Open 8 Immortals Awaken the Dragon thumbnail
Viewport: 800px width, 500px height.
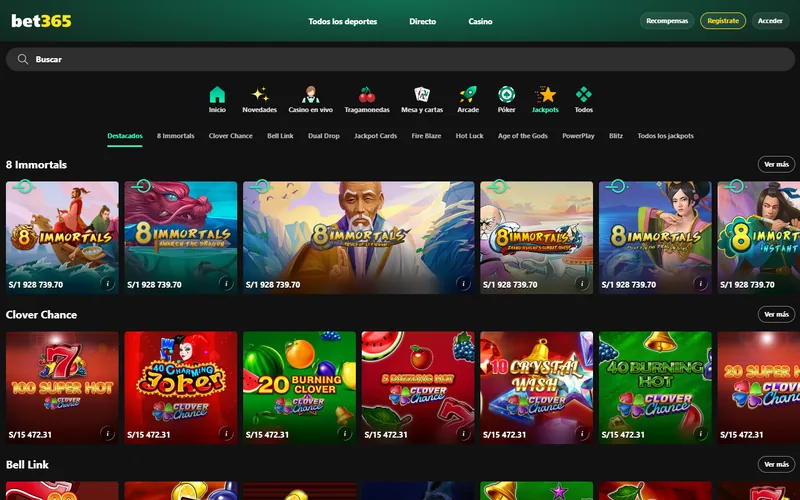pos(181,237)
